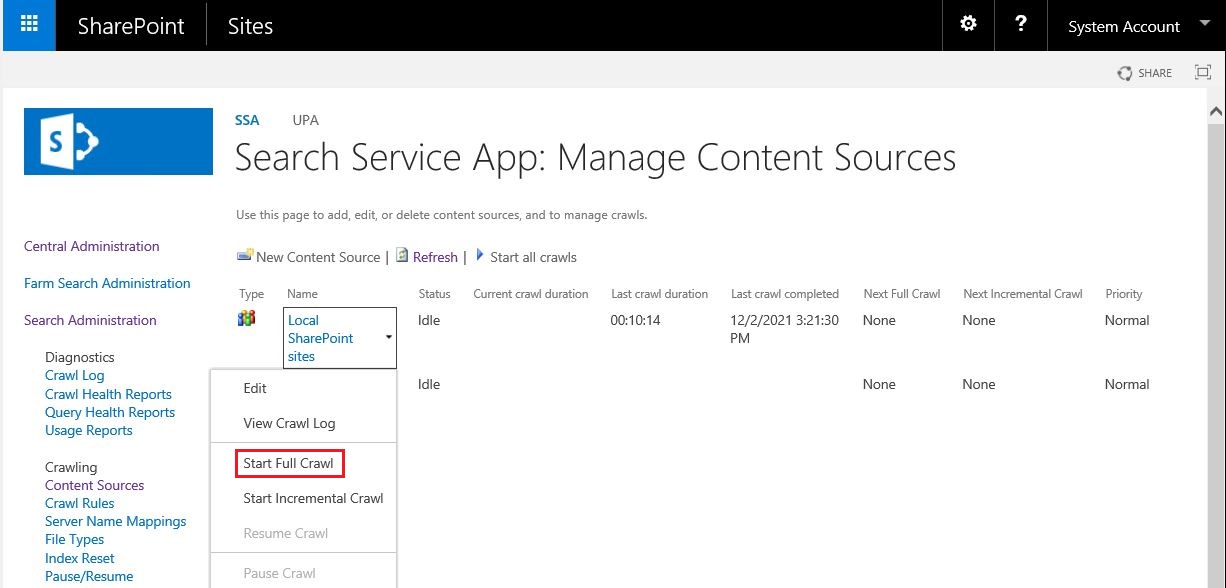The width and height of the screenshot is (1226, 588).
Task: Open Query Health Reports link
Action: pyautogui.click(x=110, y=412)
